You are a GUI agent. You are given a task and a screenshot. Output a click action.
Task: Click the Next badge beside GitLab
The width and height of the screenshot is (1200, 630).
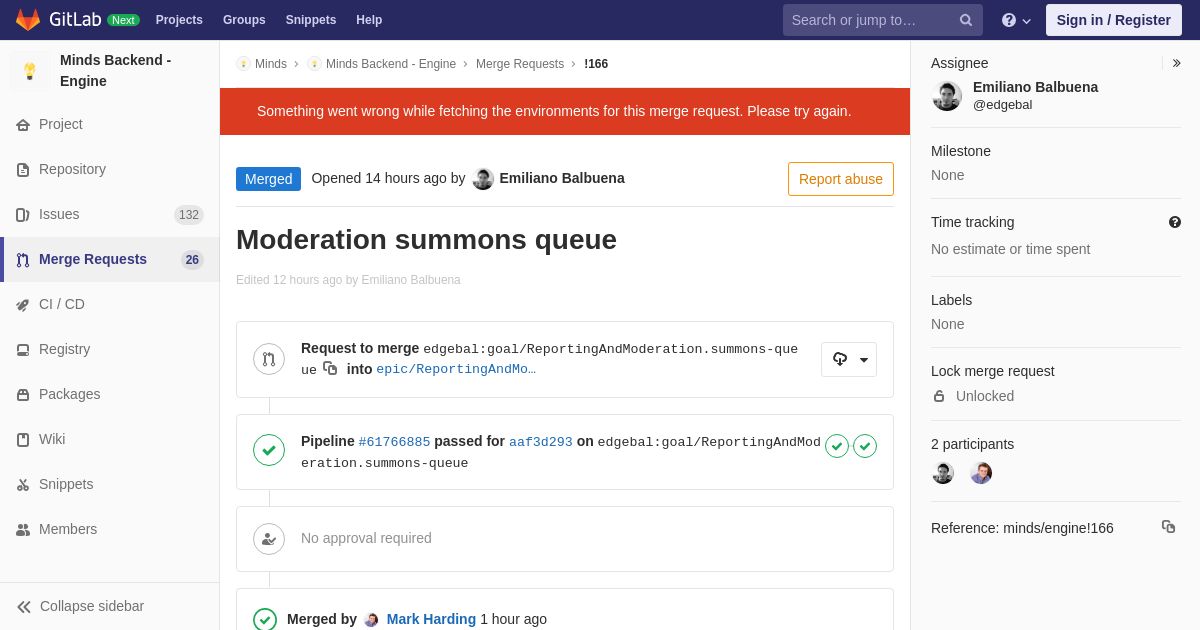point(124,20)
